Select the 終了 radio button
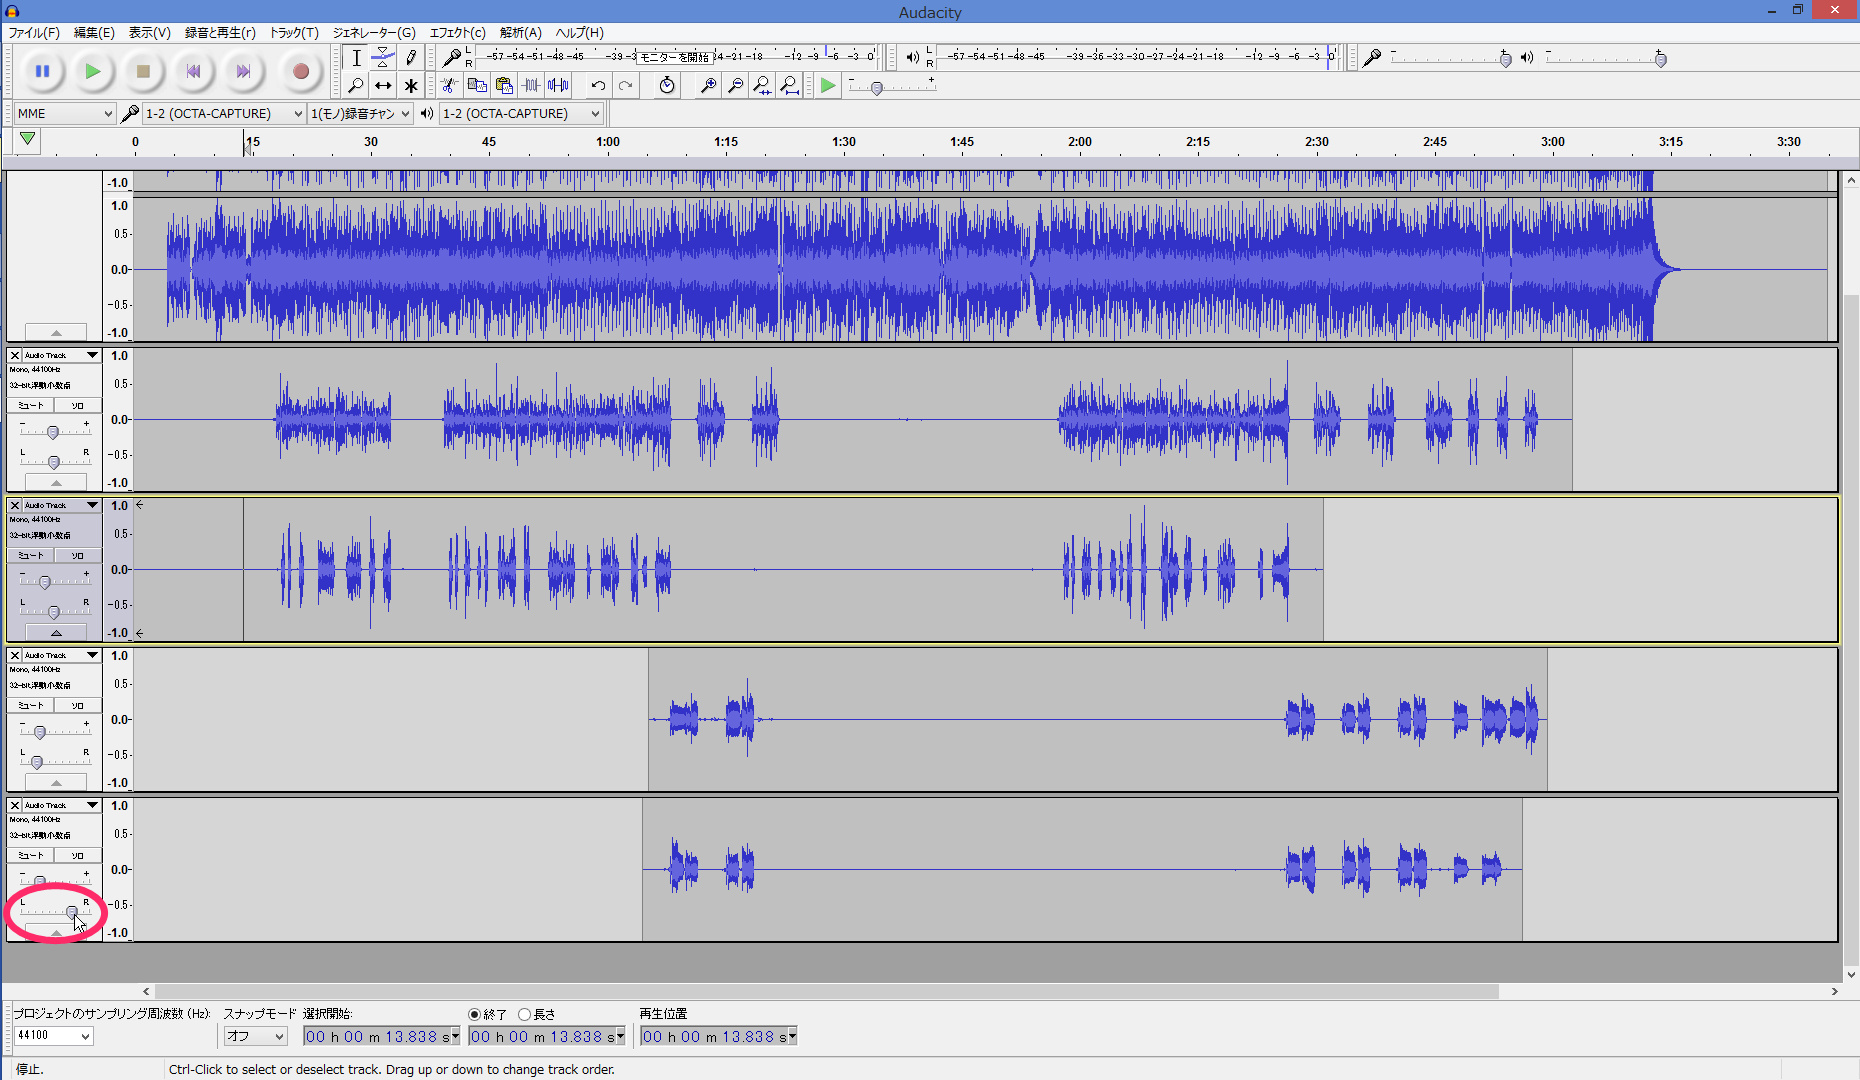This screenshot has height=1080, width=1860. [x=475, y=1014]
